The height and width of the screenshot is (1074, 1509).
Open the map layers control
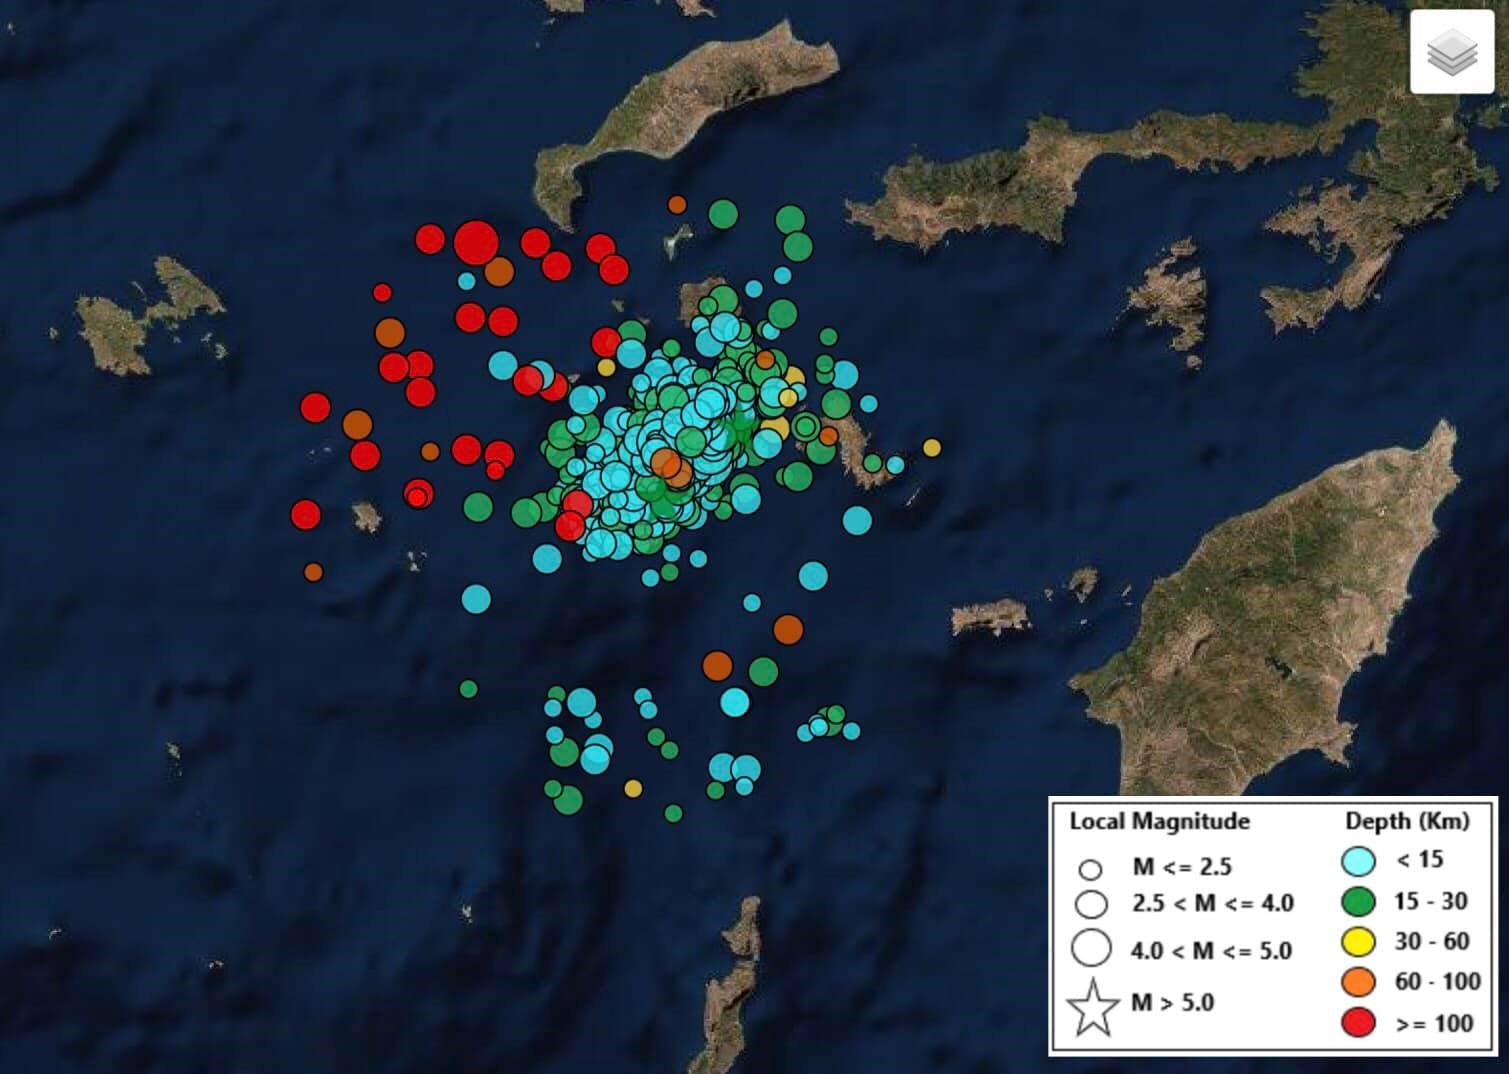[1451, 52]
